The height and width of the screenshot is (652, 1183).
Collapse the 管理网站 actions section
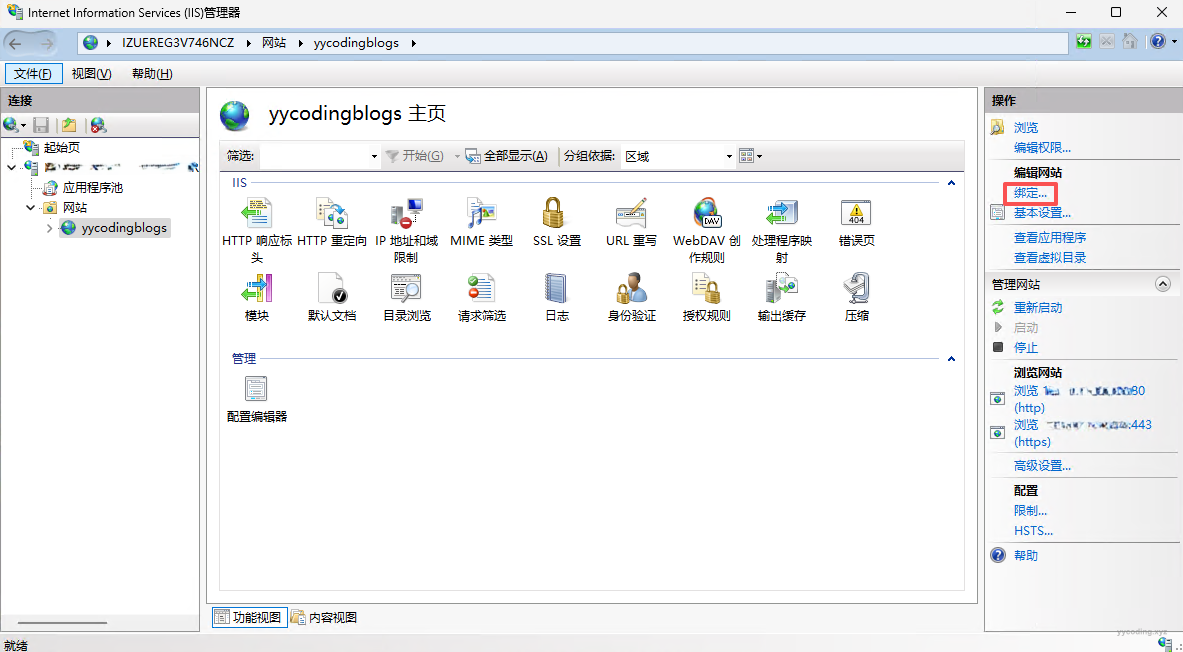point(1162,284)
